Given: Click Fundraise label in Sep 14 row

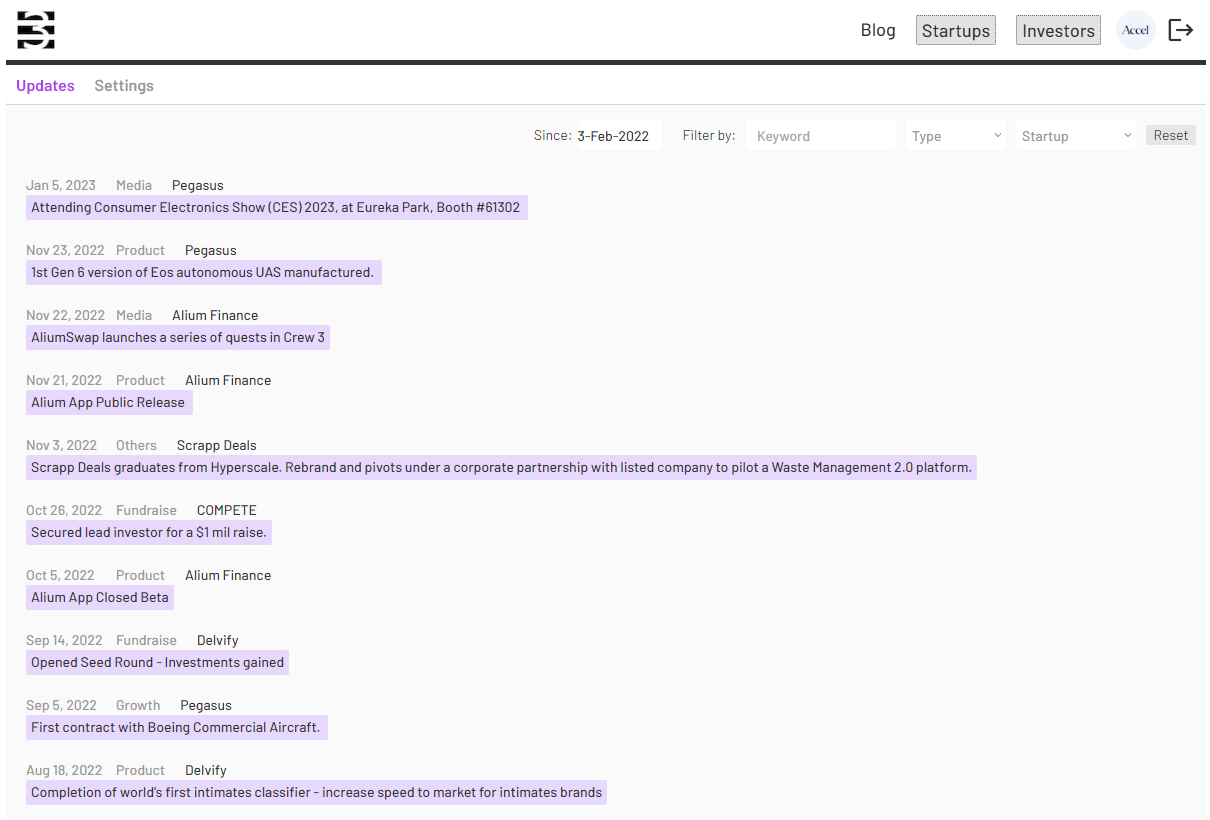Looking at the screenshot, I should [146, 641].
